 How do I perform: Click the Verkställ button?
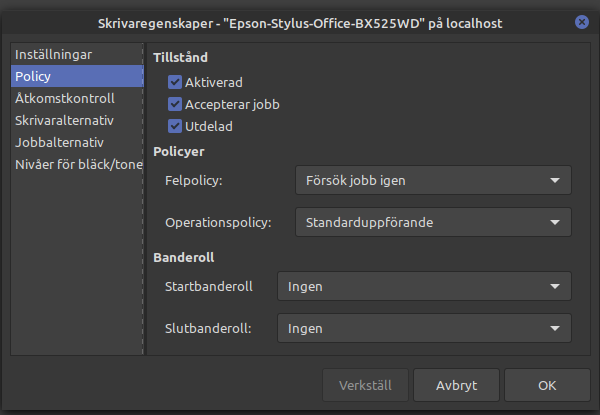tap(365, 385)
